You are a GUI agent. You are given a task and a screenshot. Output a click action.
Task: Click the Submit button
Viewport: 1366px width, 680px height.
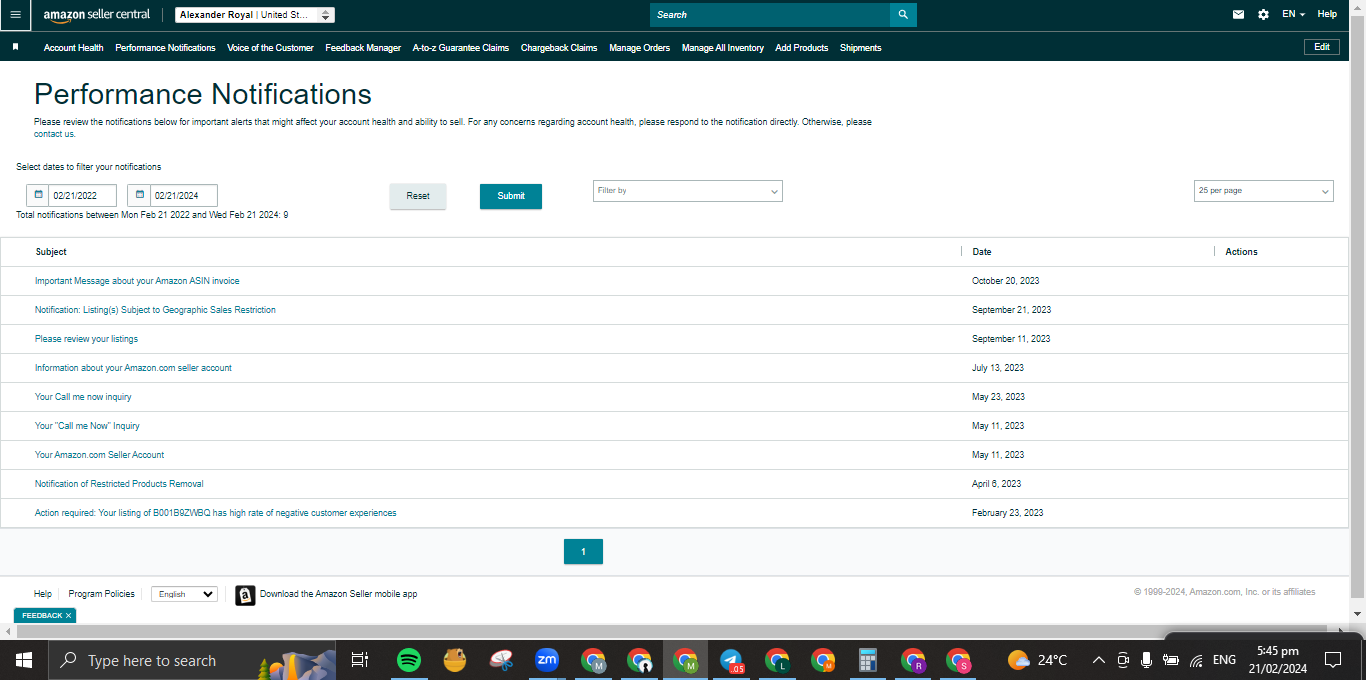511,196
